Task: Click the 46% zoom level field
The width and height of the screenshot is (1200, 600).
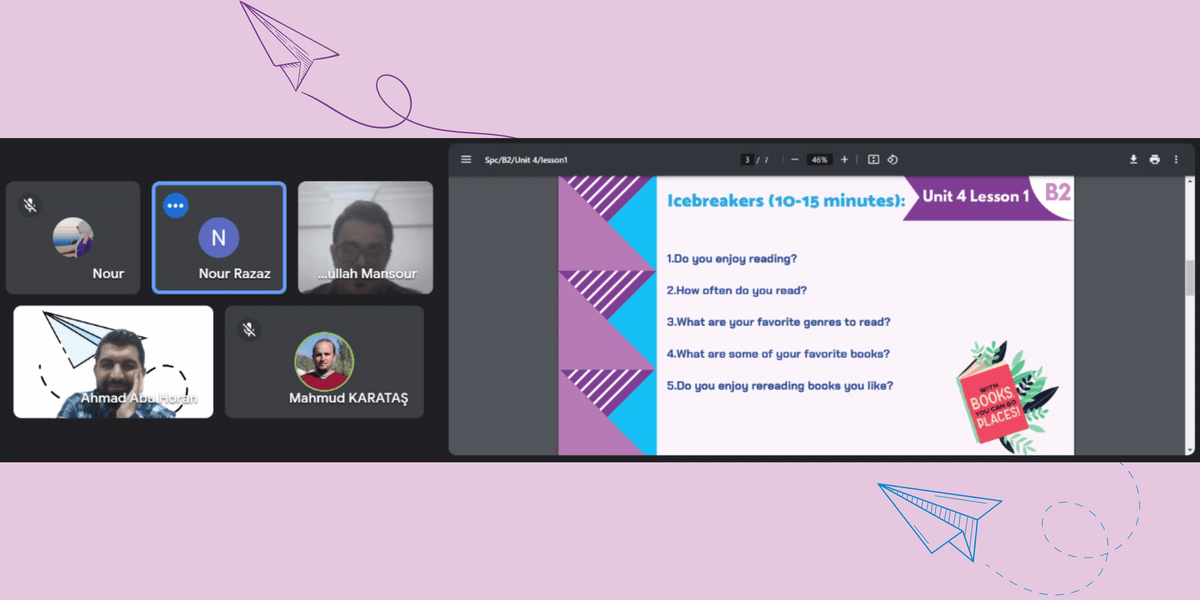Action: [x=819, y=160]
